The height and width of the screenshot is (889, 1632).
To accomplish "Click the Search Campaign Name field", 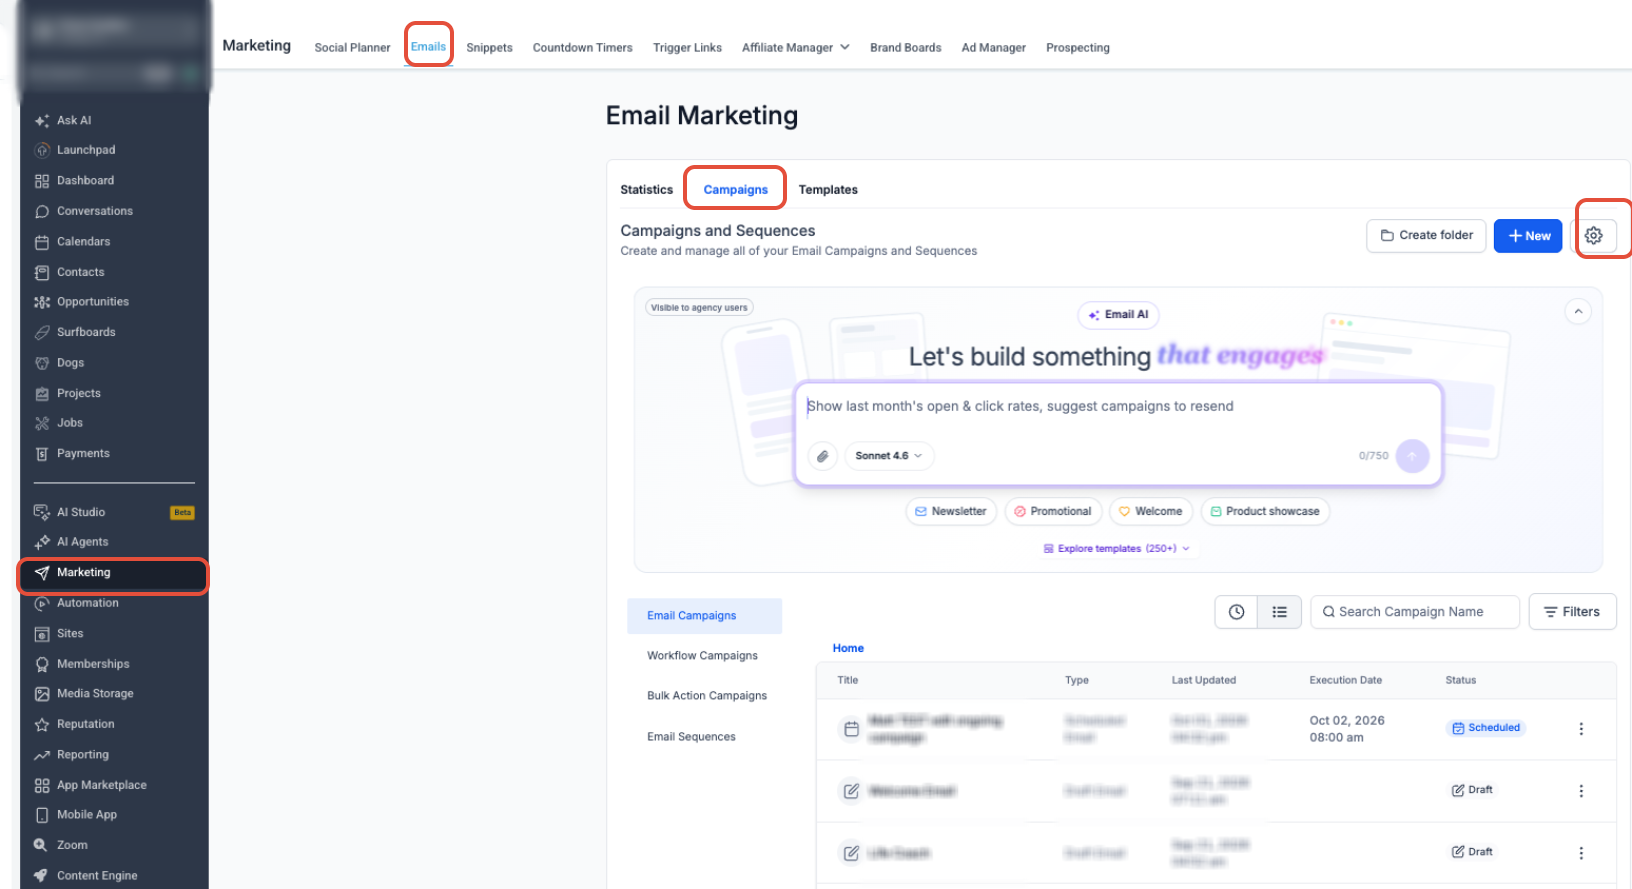I will pos(1415,612).
